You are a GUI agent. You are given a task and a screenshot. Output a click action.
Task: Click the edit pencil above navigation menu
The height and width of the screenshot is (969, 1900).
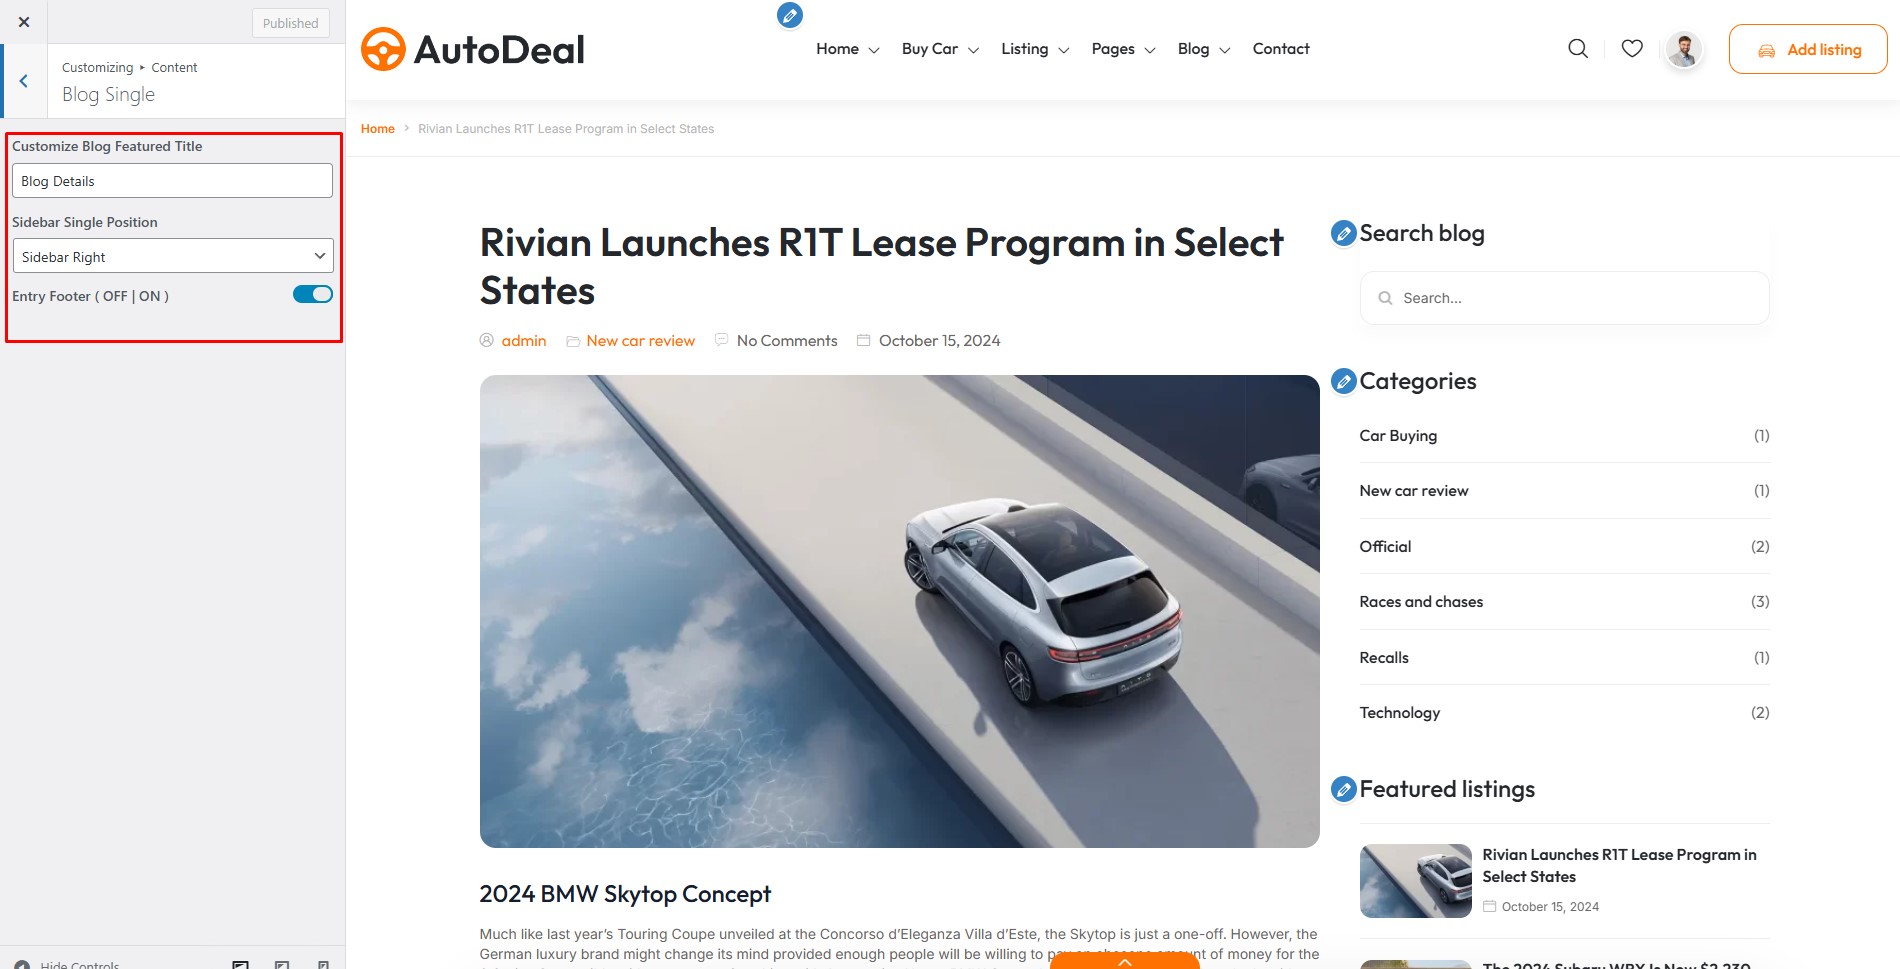790,15
